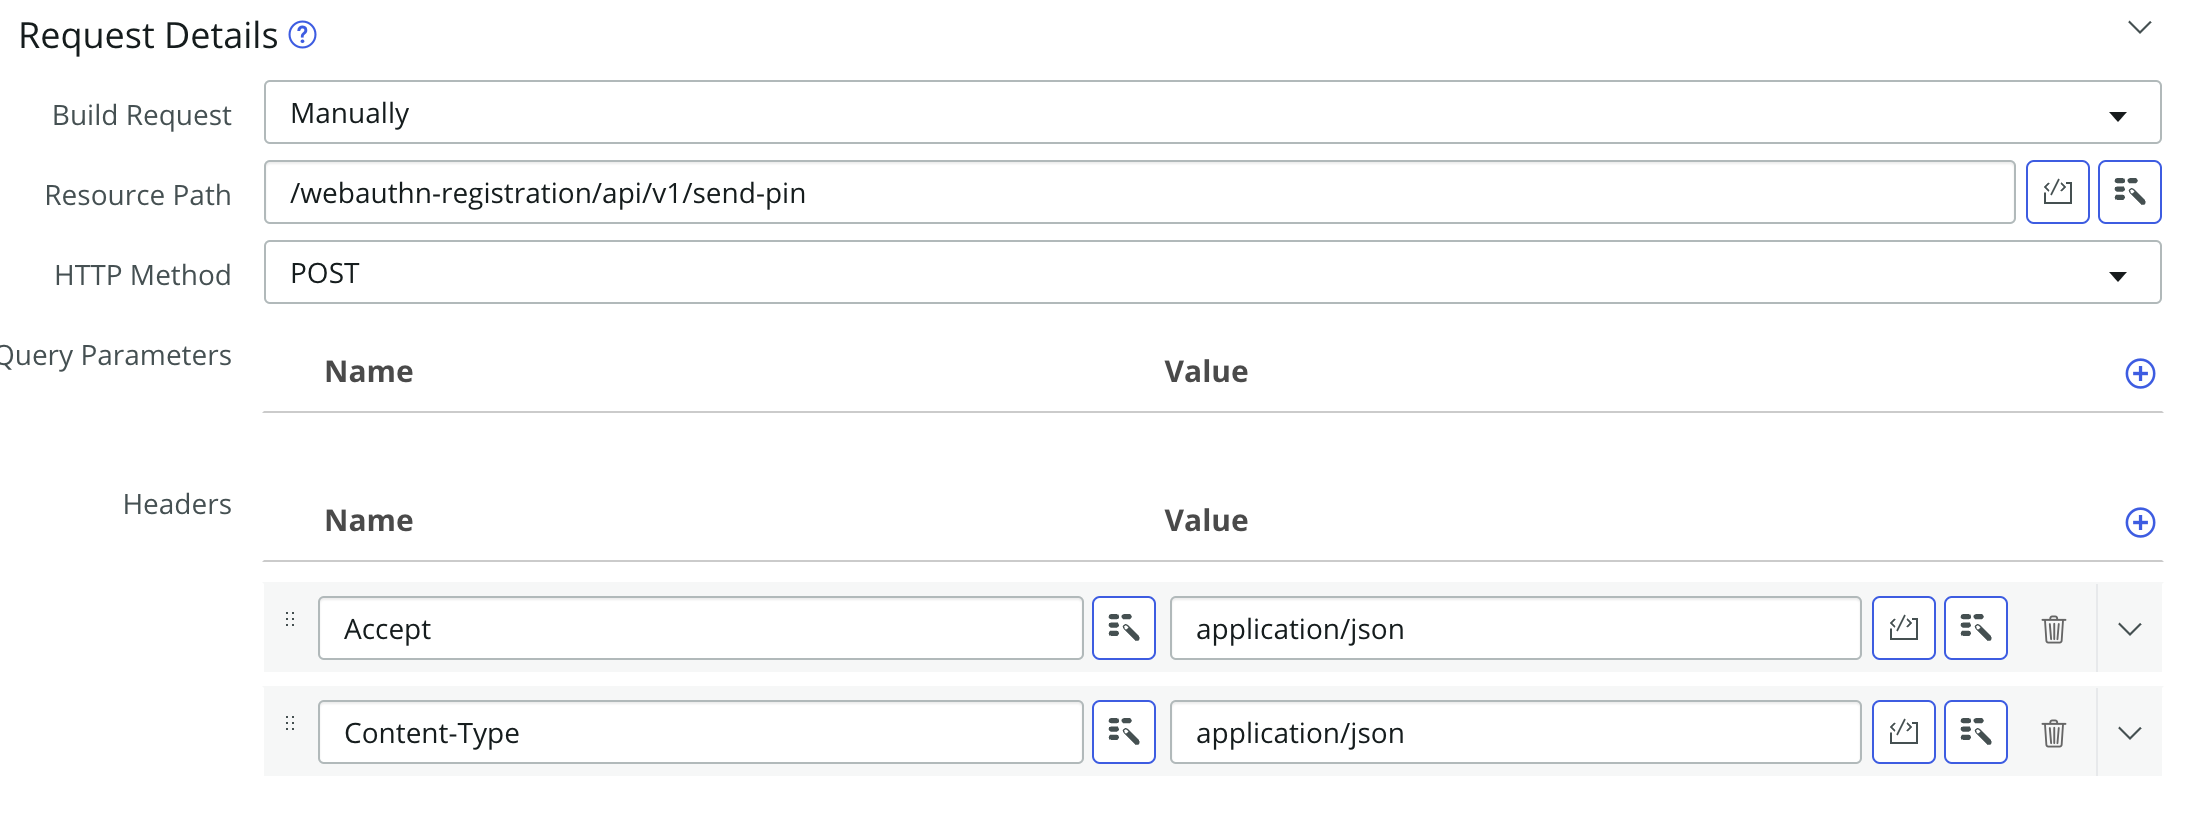Open variable picker for Accept name
This screenshot has width=2198, height=818.
[1123, 629]
